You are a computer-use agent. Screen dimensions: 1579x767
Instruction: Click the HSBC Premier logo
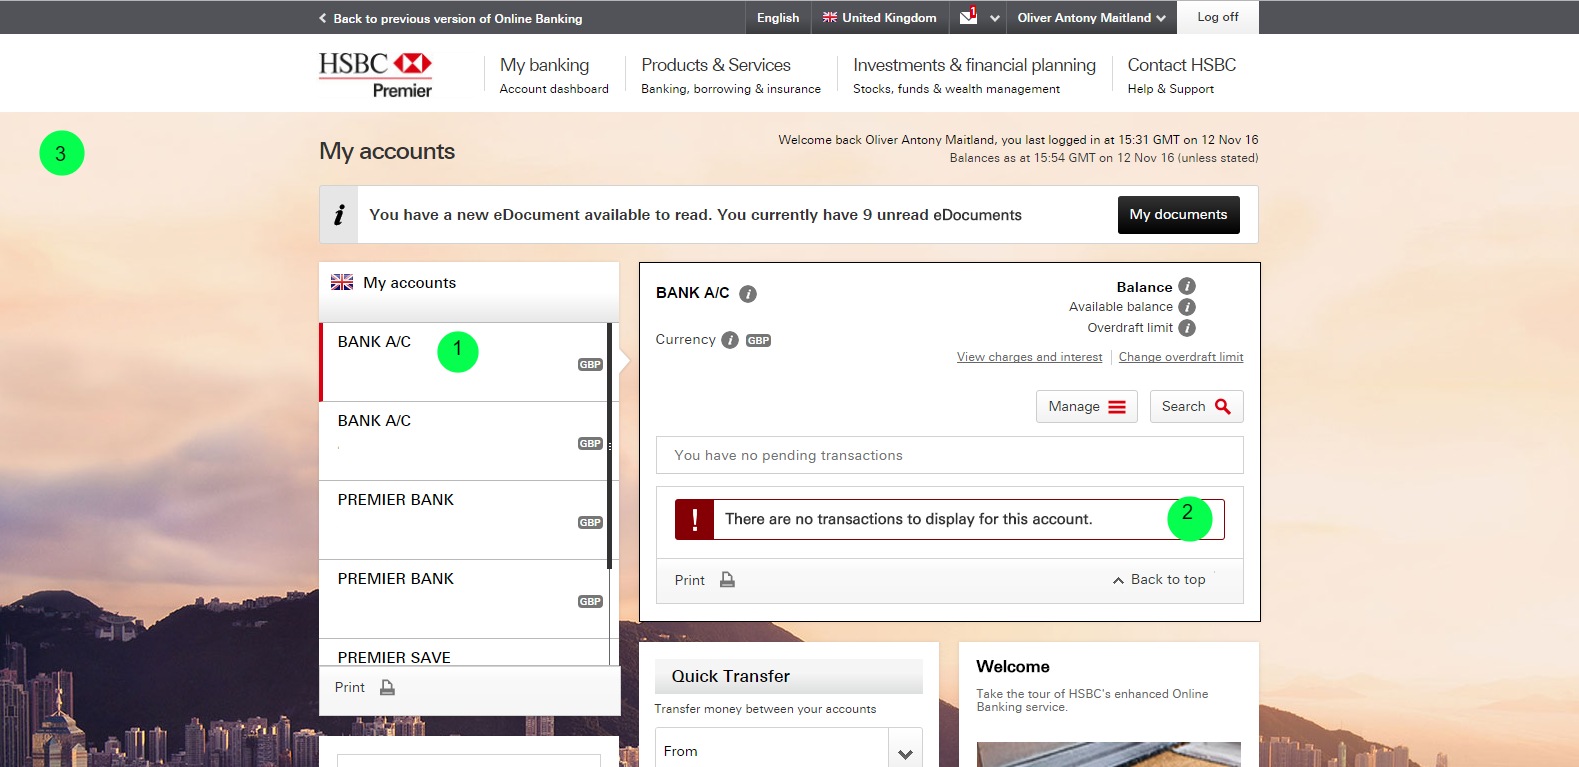[x=375, y=75]
